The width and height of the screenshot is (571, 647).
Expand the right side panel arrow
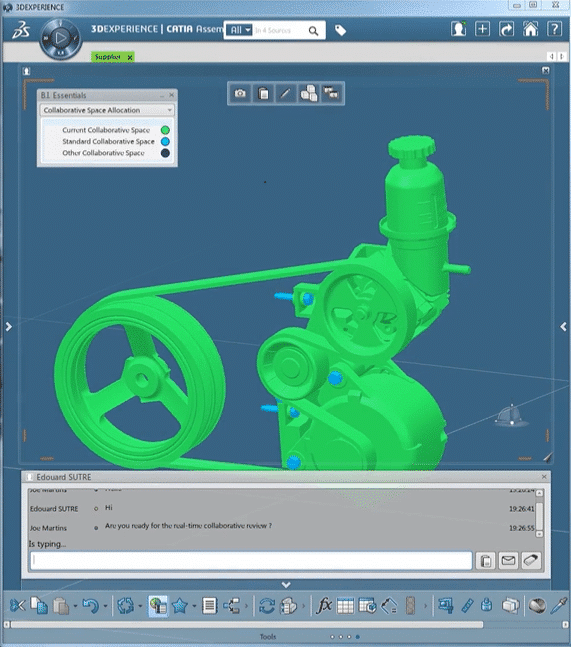point(564,327)
